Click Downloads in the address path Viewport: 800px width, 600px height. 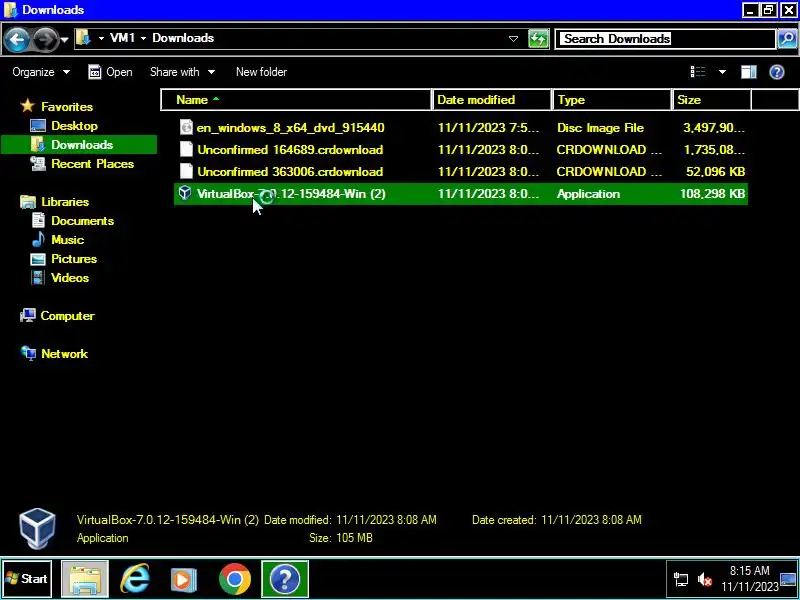tap(183, 38)
